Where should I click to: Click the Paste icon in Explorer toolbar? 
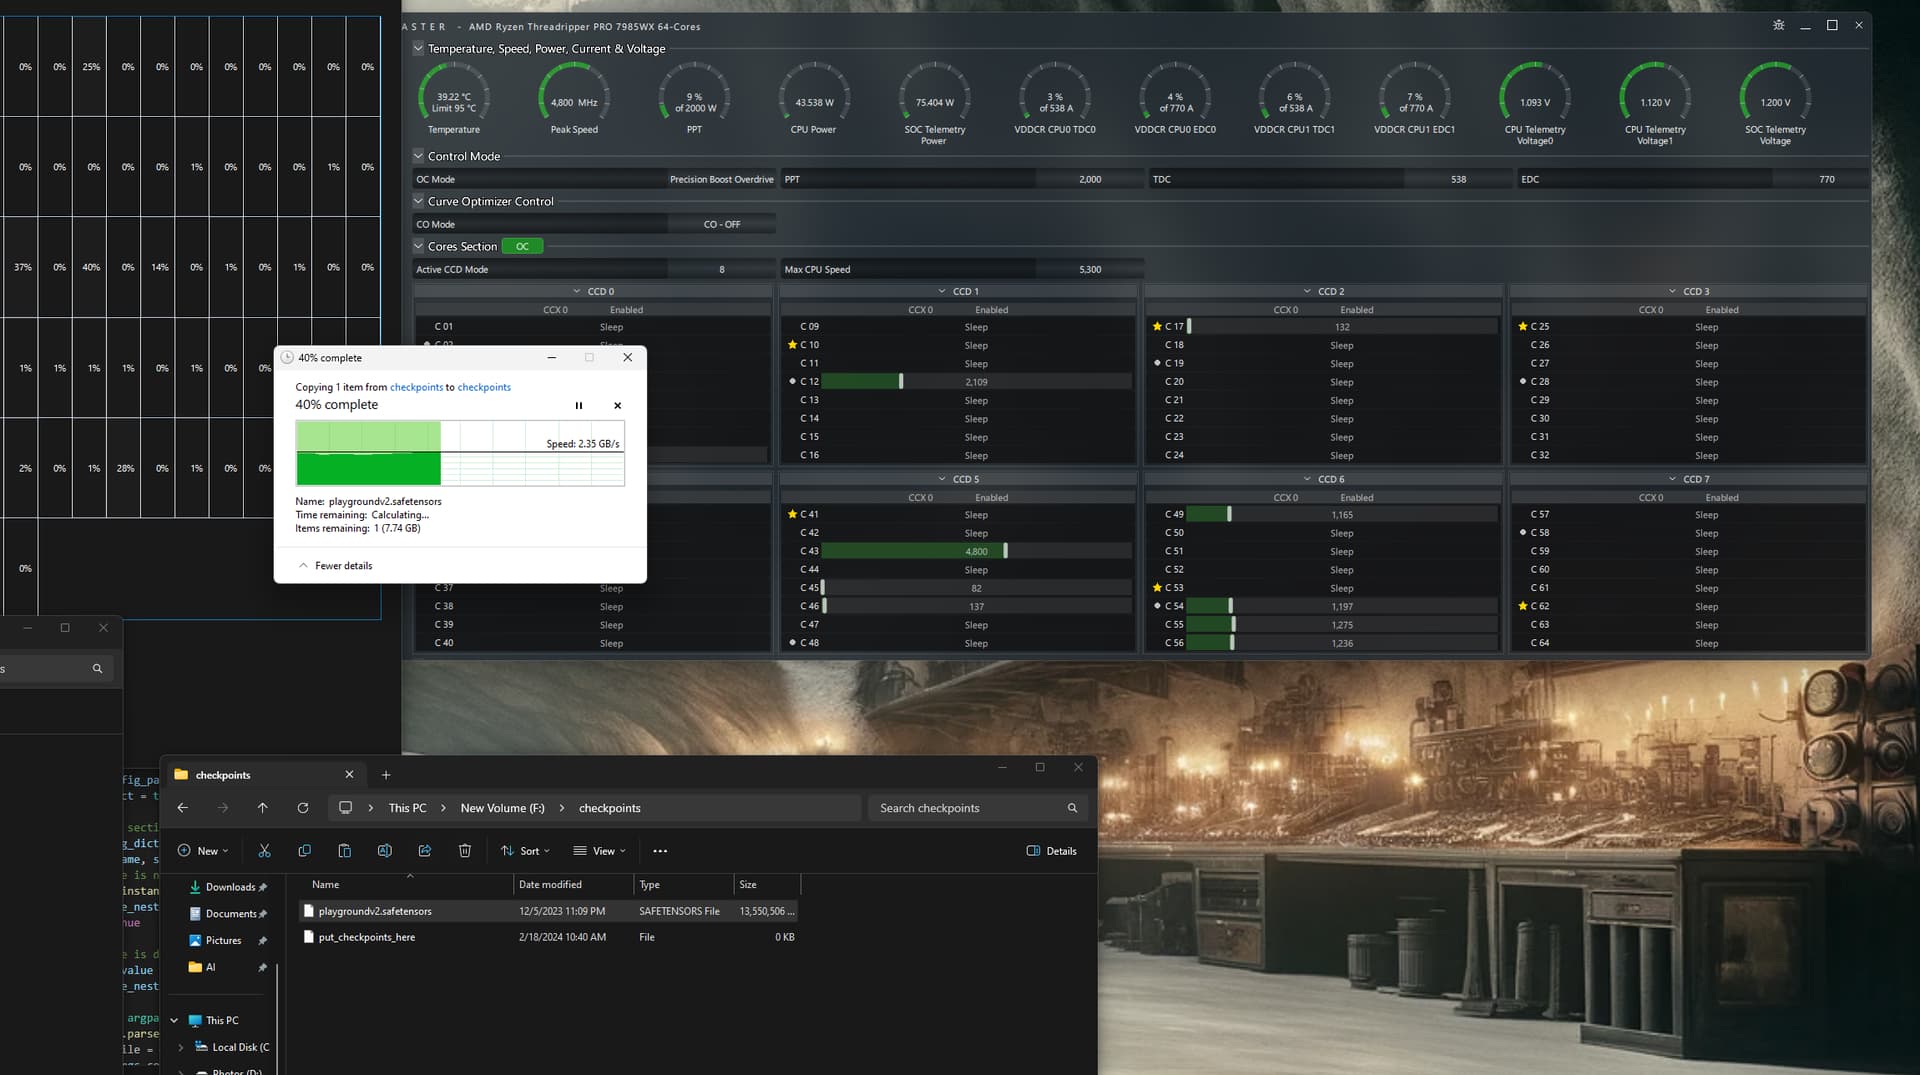pos(344,851)
